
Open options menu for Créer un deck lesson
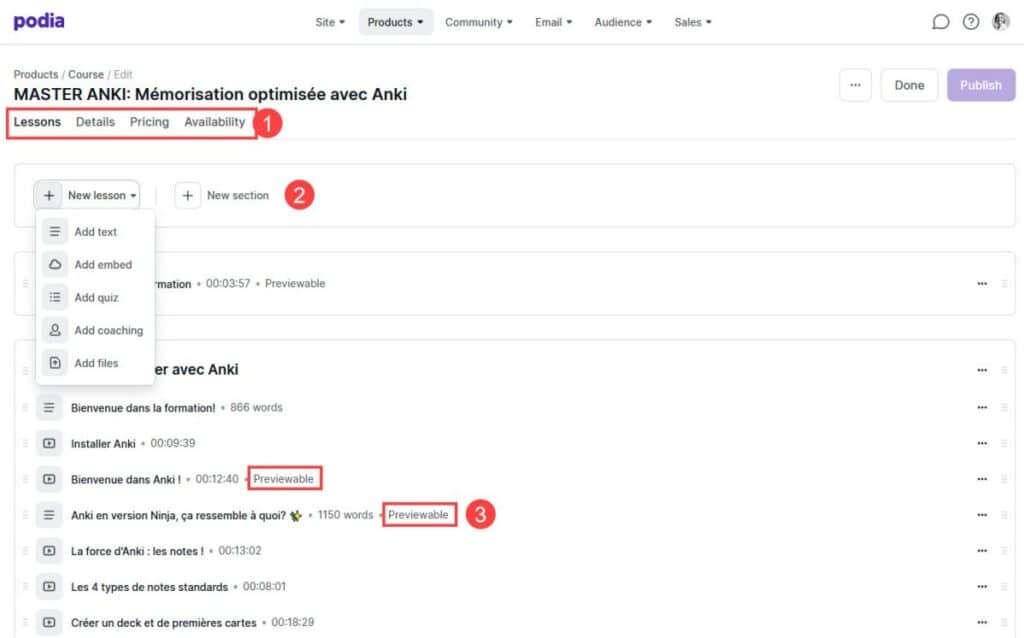tap(982, 622)
